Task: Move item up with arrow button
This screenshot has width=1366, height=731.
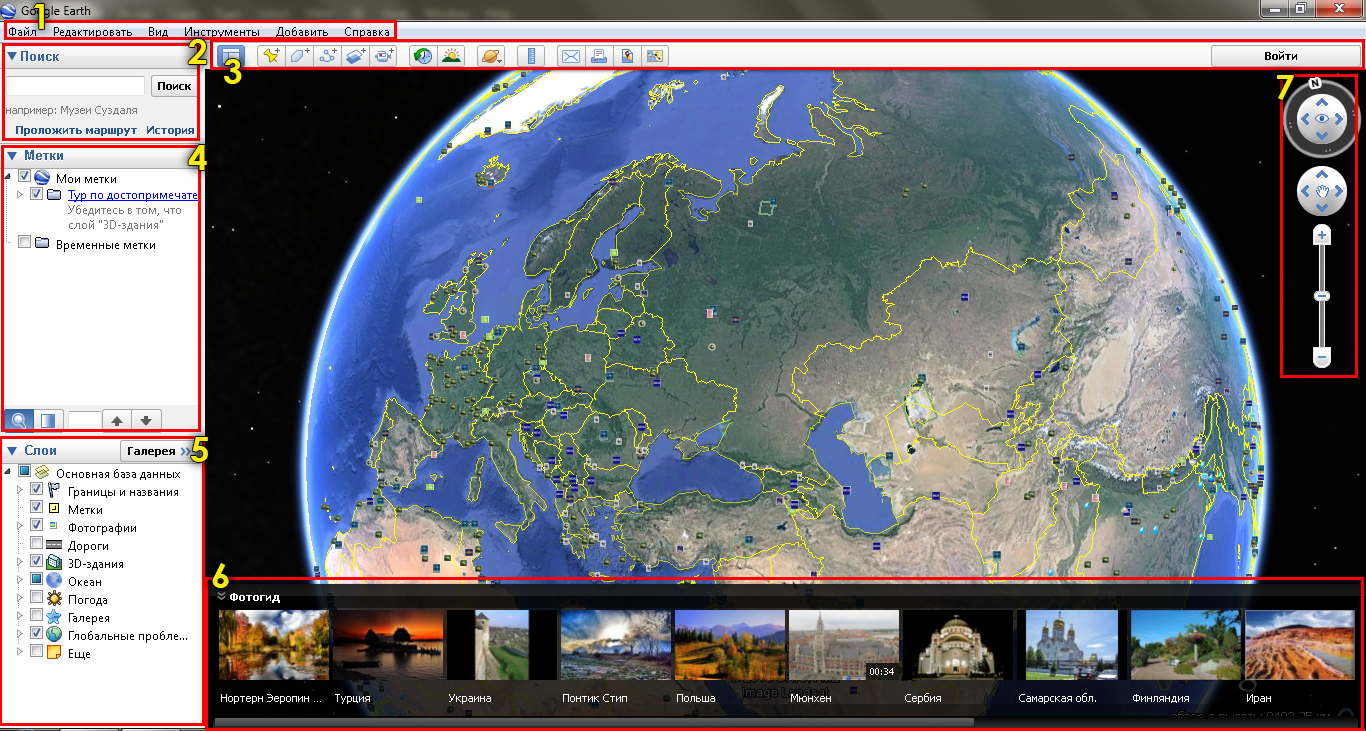Action: pos(116,420)
